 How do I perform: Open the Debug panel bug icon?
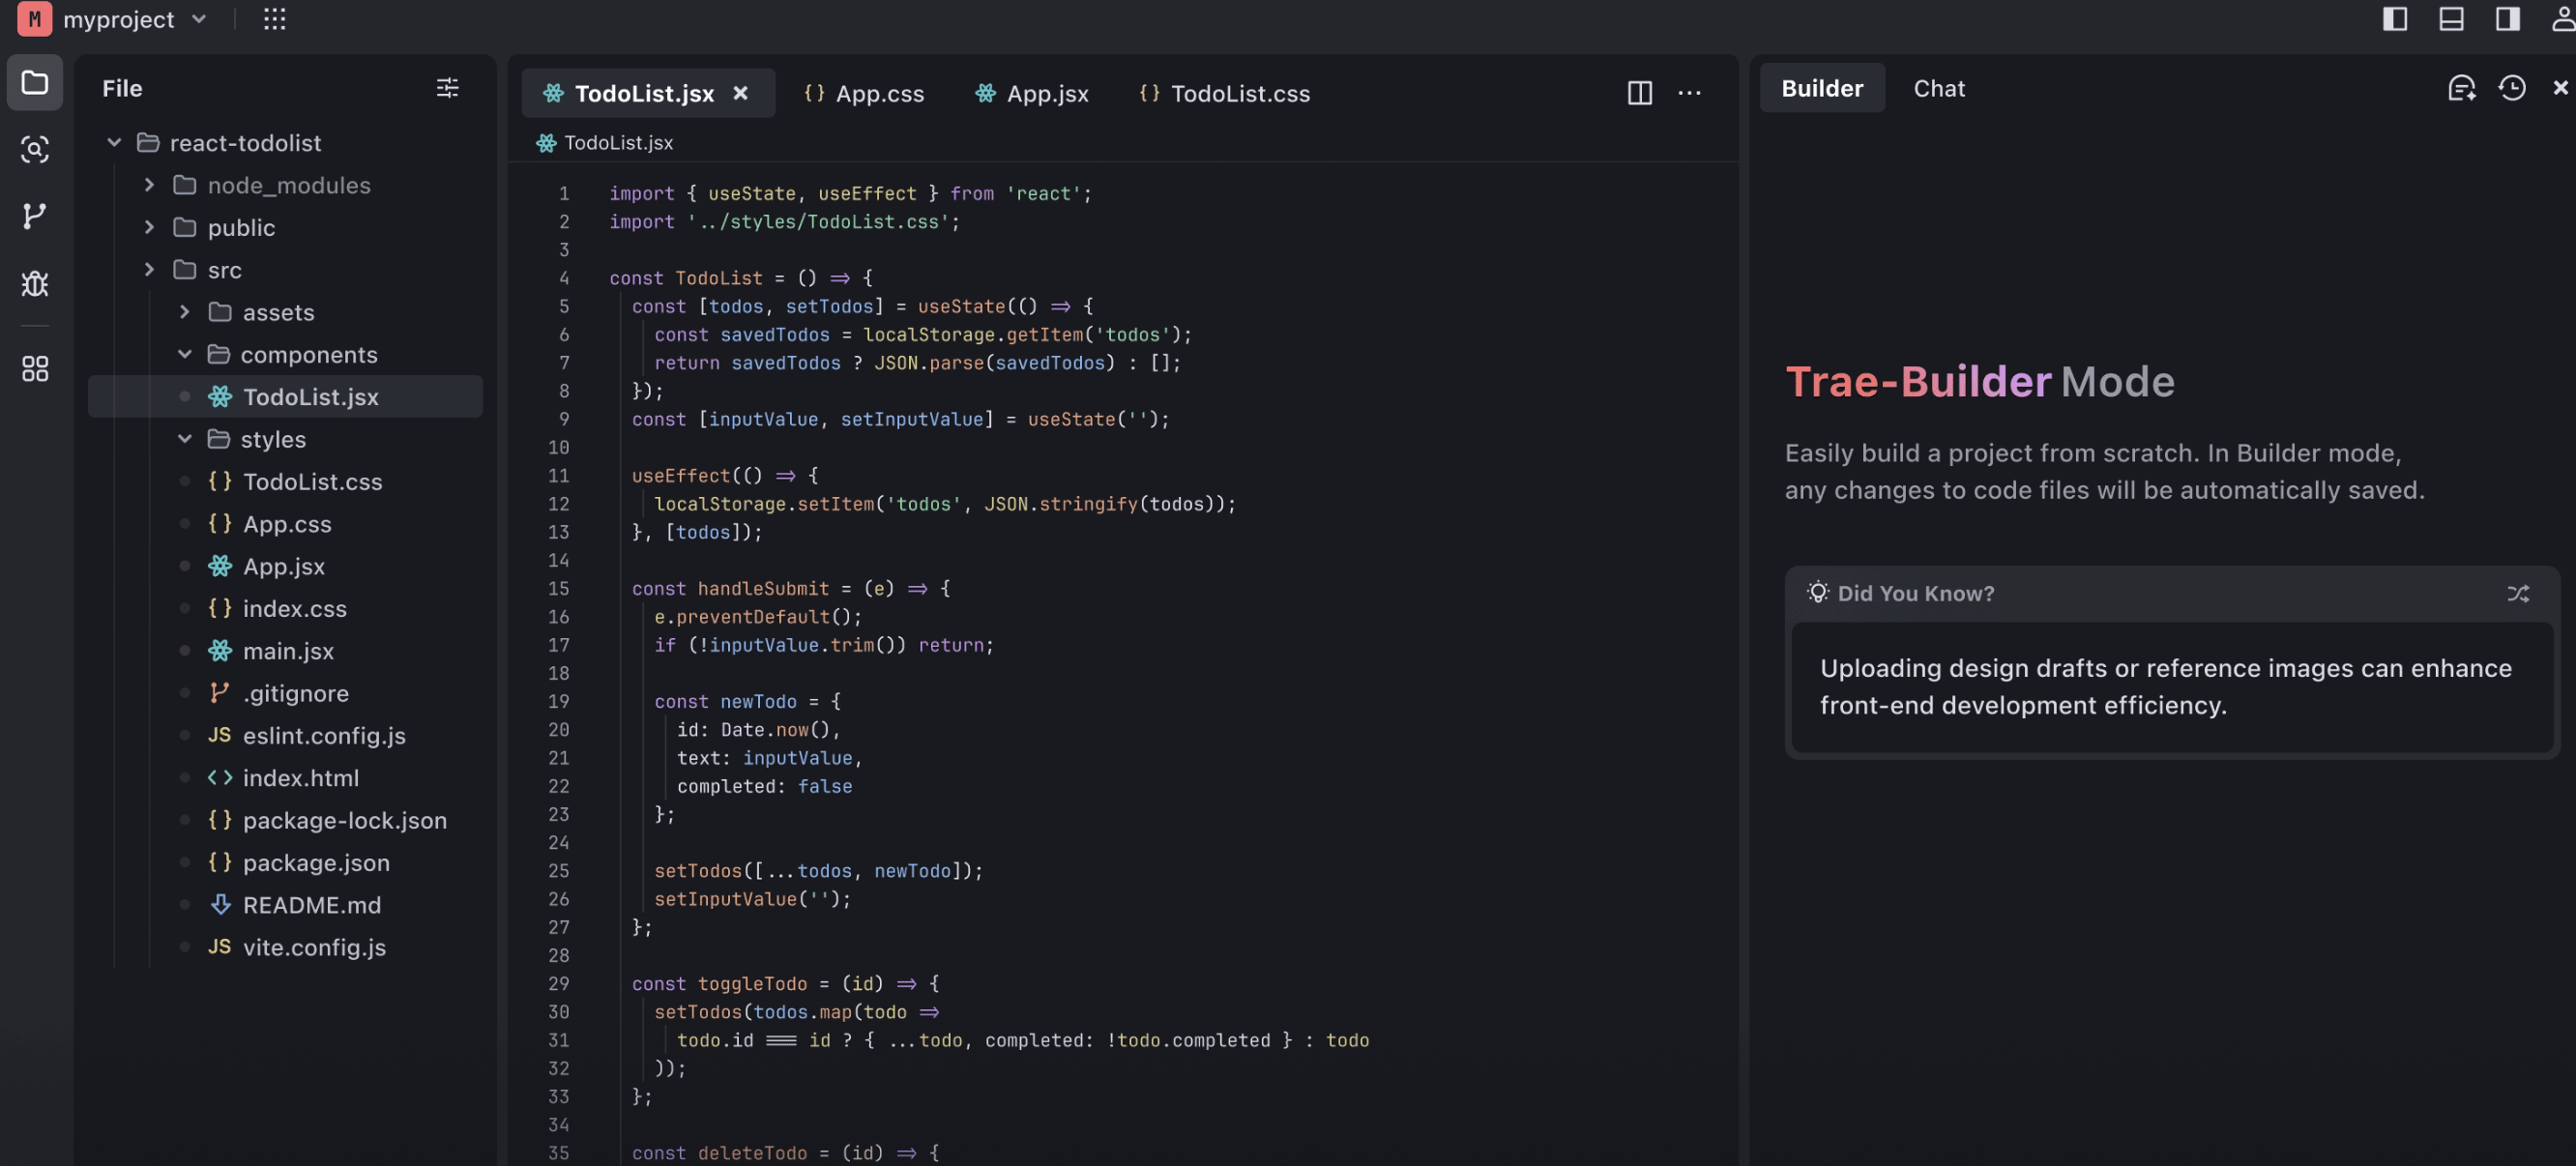pos(35,284)
